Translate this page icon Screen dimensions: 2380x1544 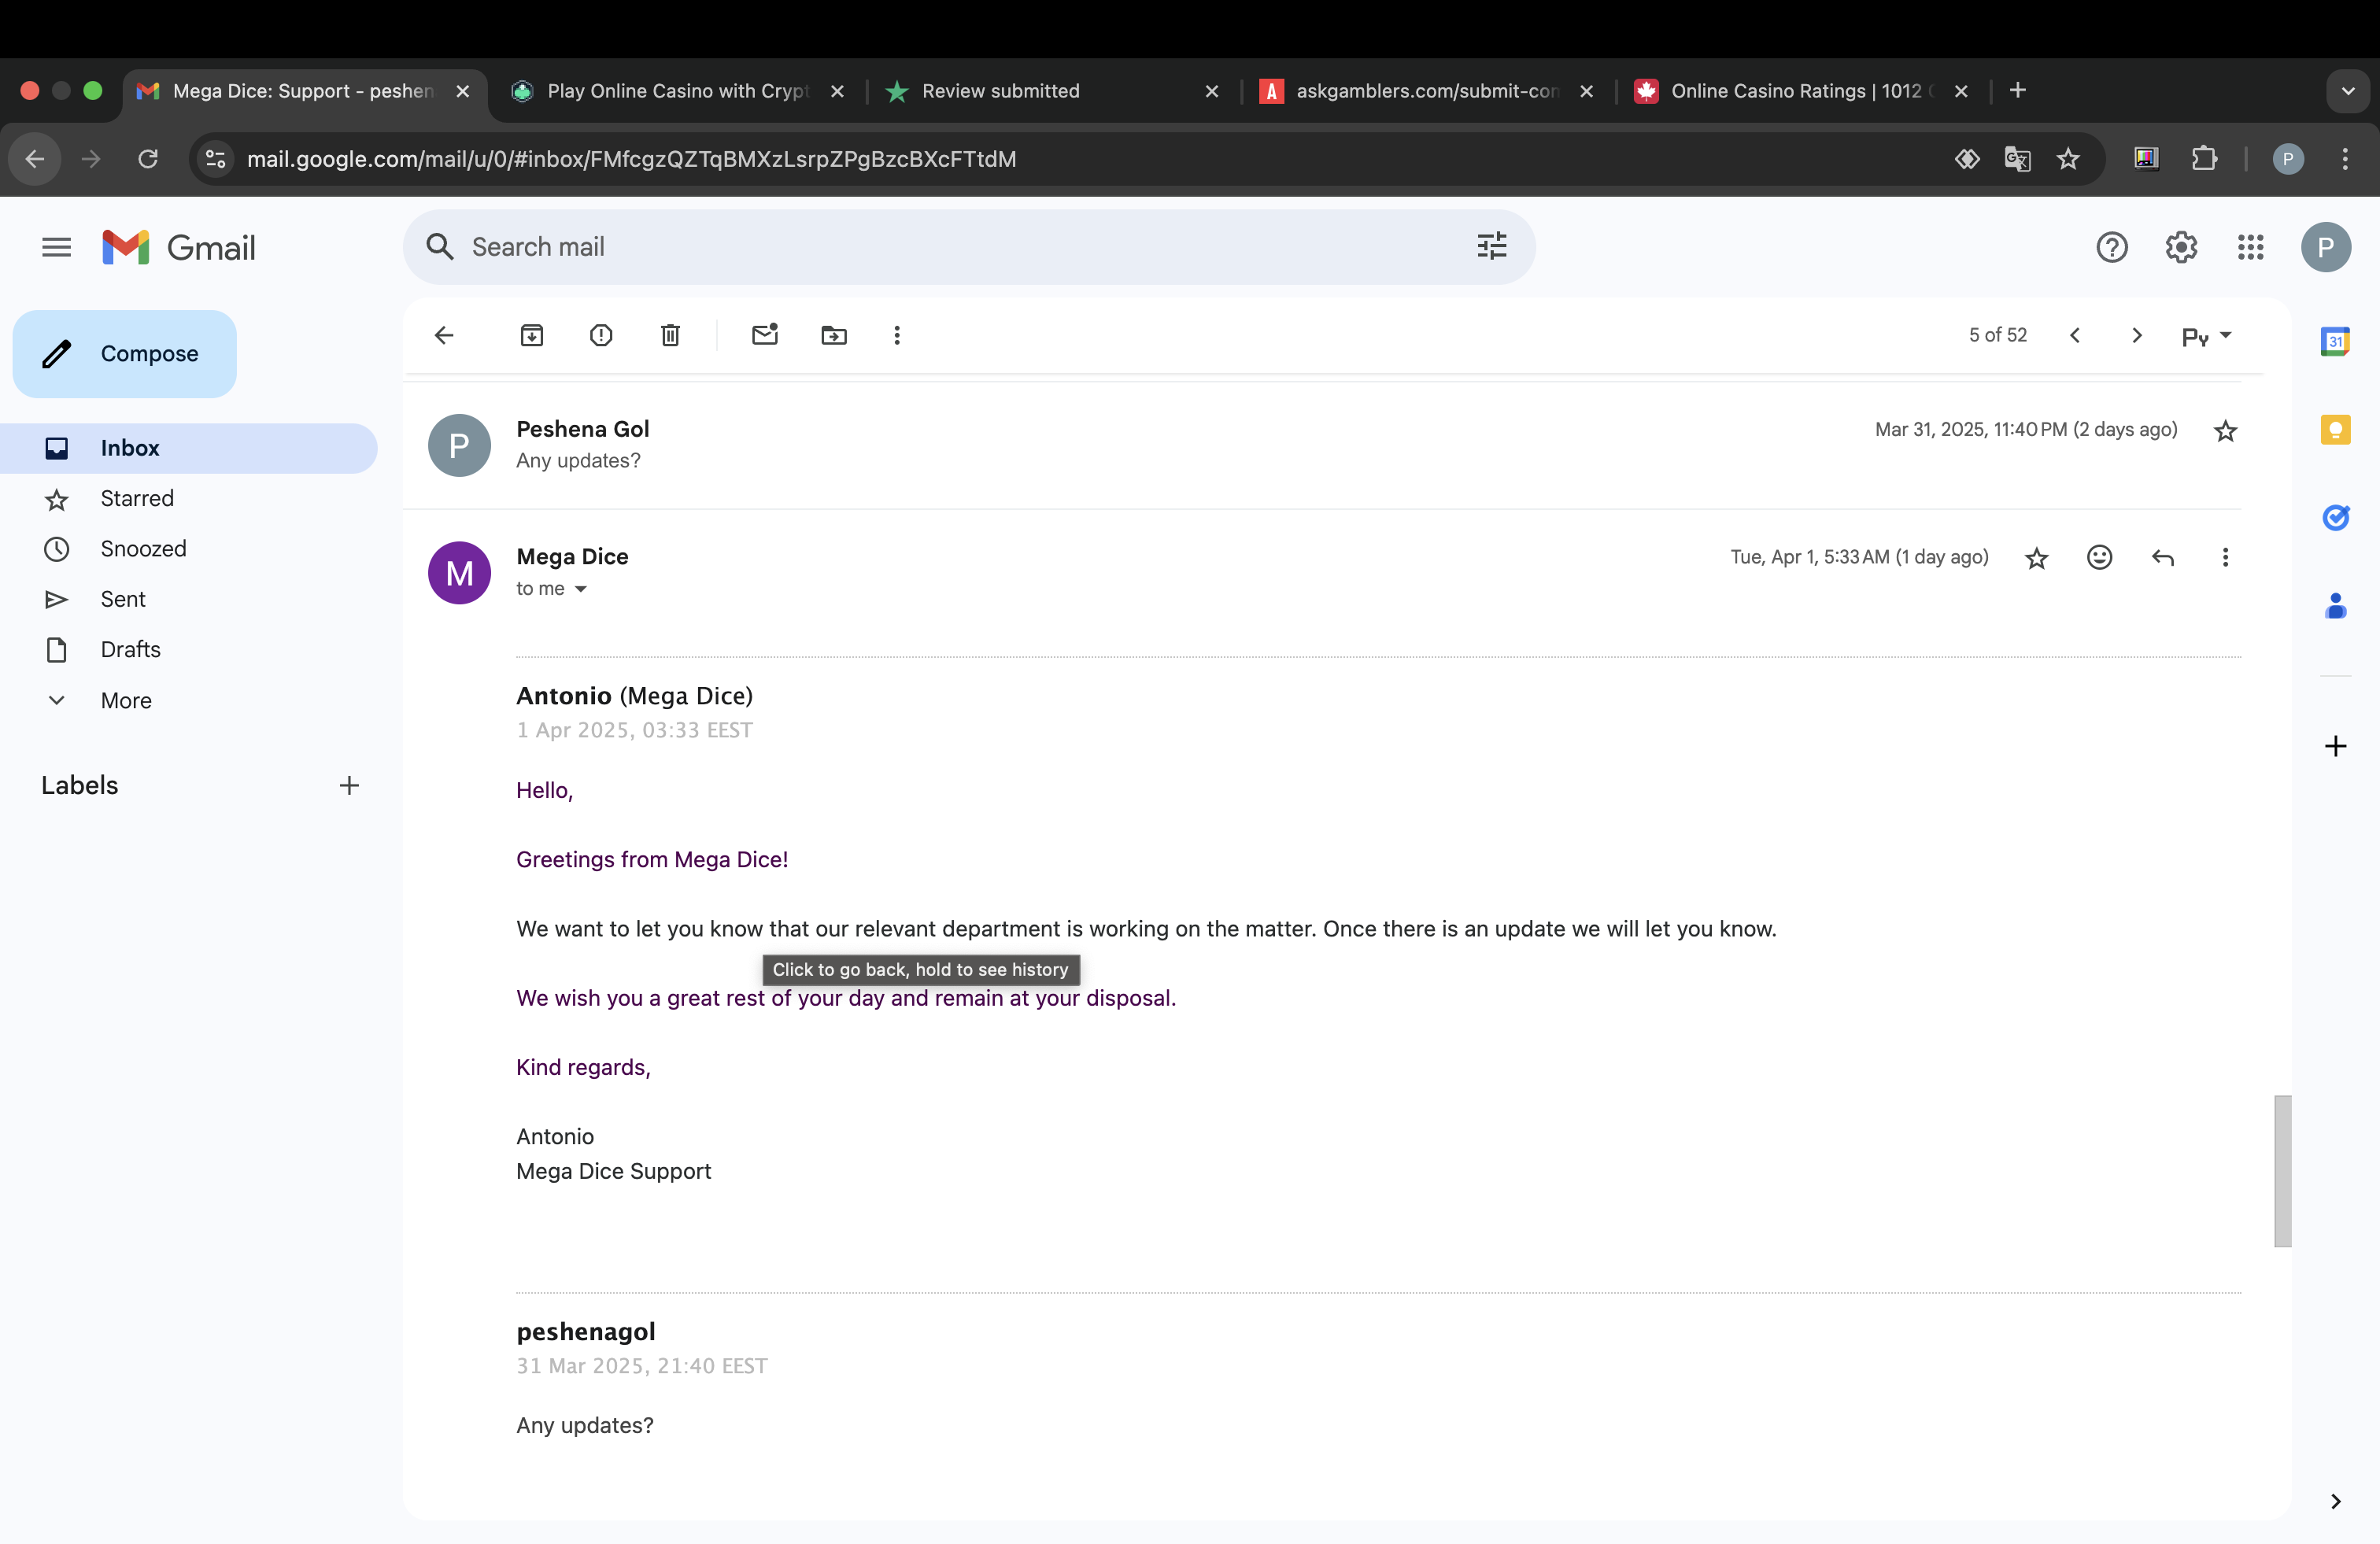(x=2017, y=159)
